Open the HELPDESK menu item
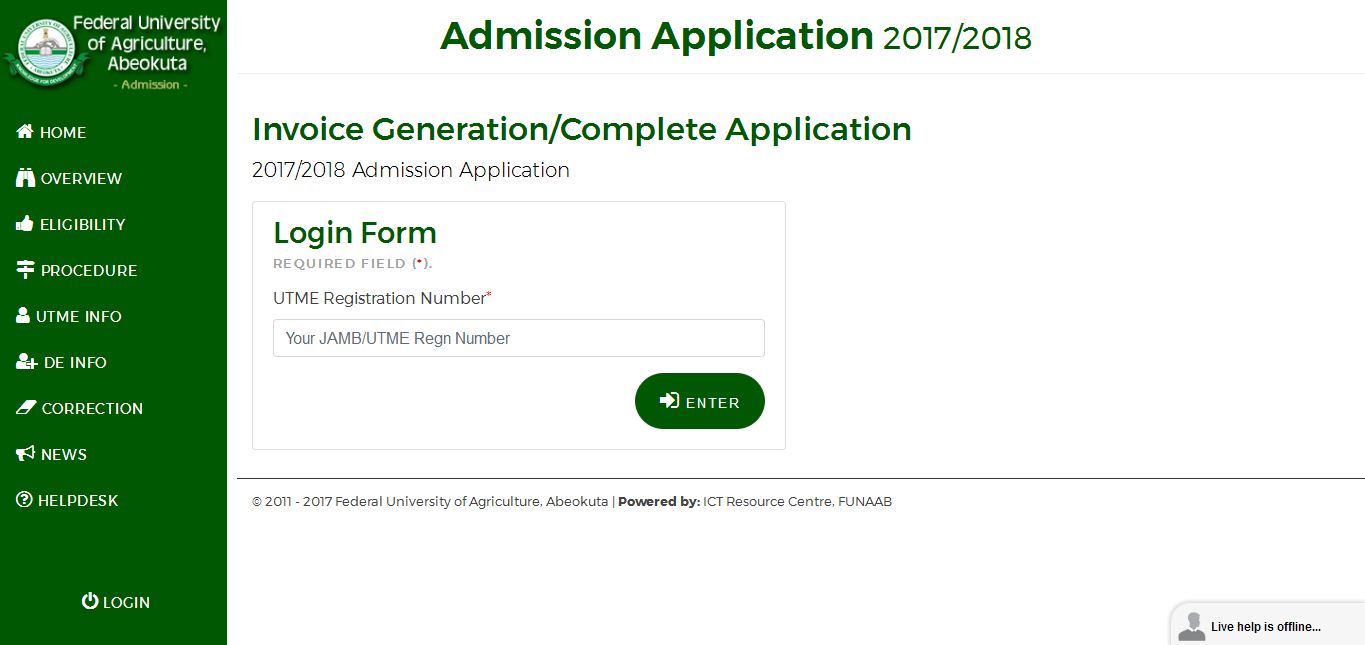Image resolution: width=1365 pixels, height=645 pixels. point(78,501)
